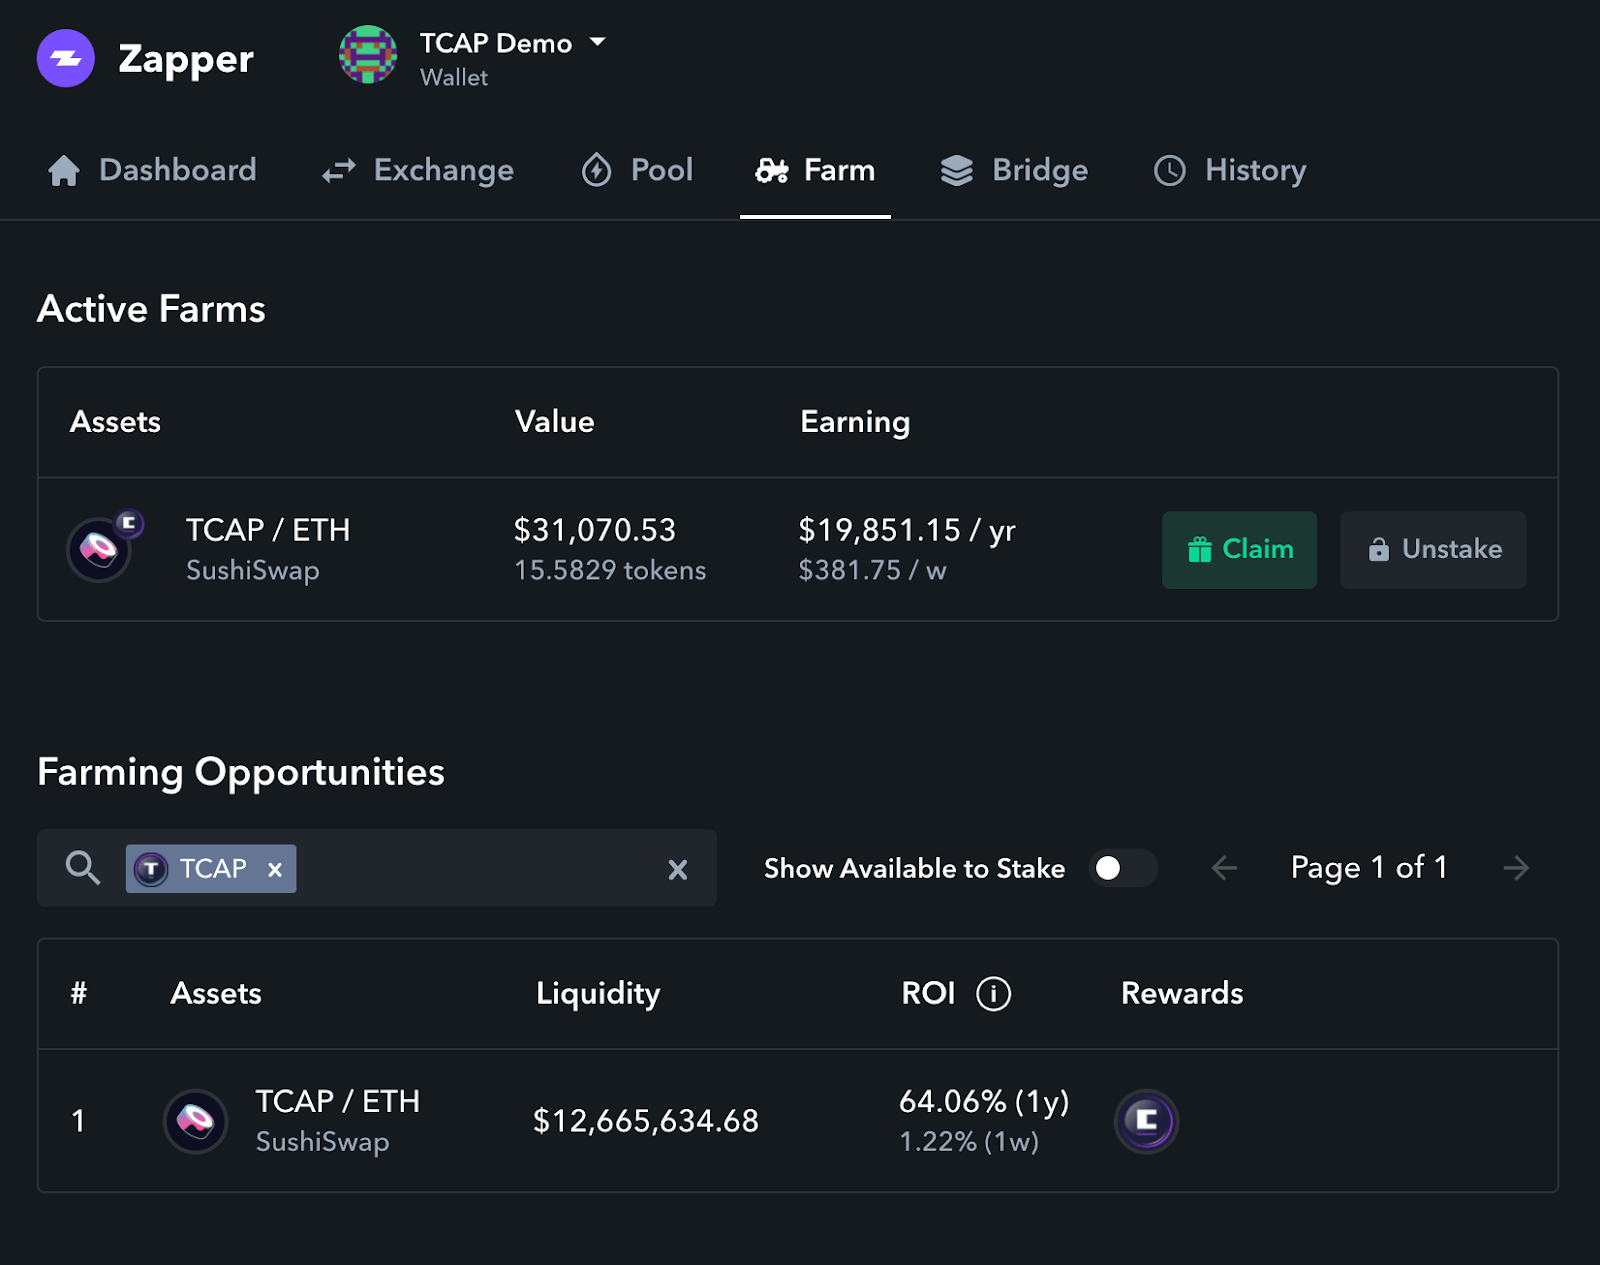Click the Page 1 of 1 label
Screen dimensions: 1600x1265
coord(1369,868)
